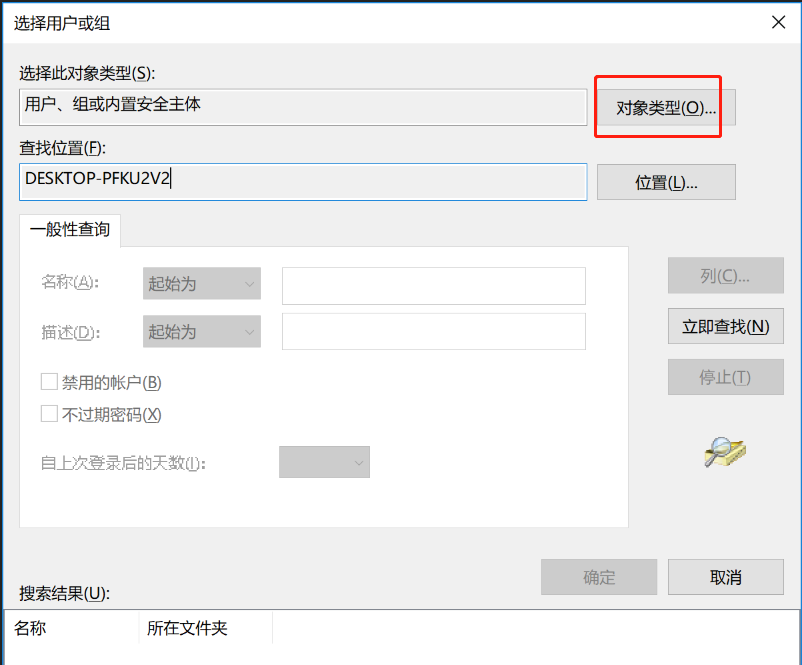Image resolution: width=802 pixels, height=665 pixels.
Task: Expand the 自上次登录后的天数 dropdown
Action: pos(324,462)
